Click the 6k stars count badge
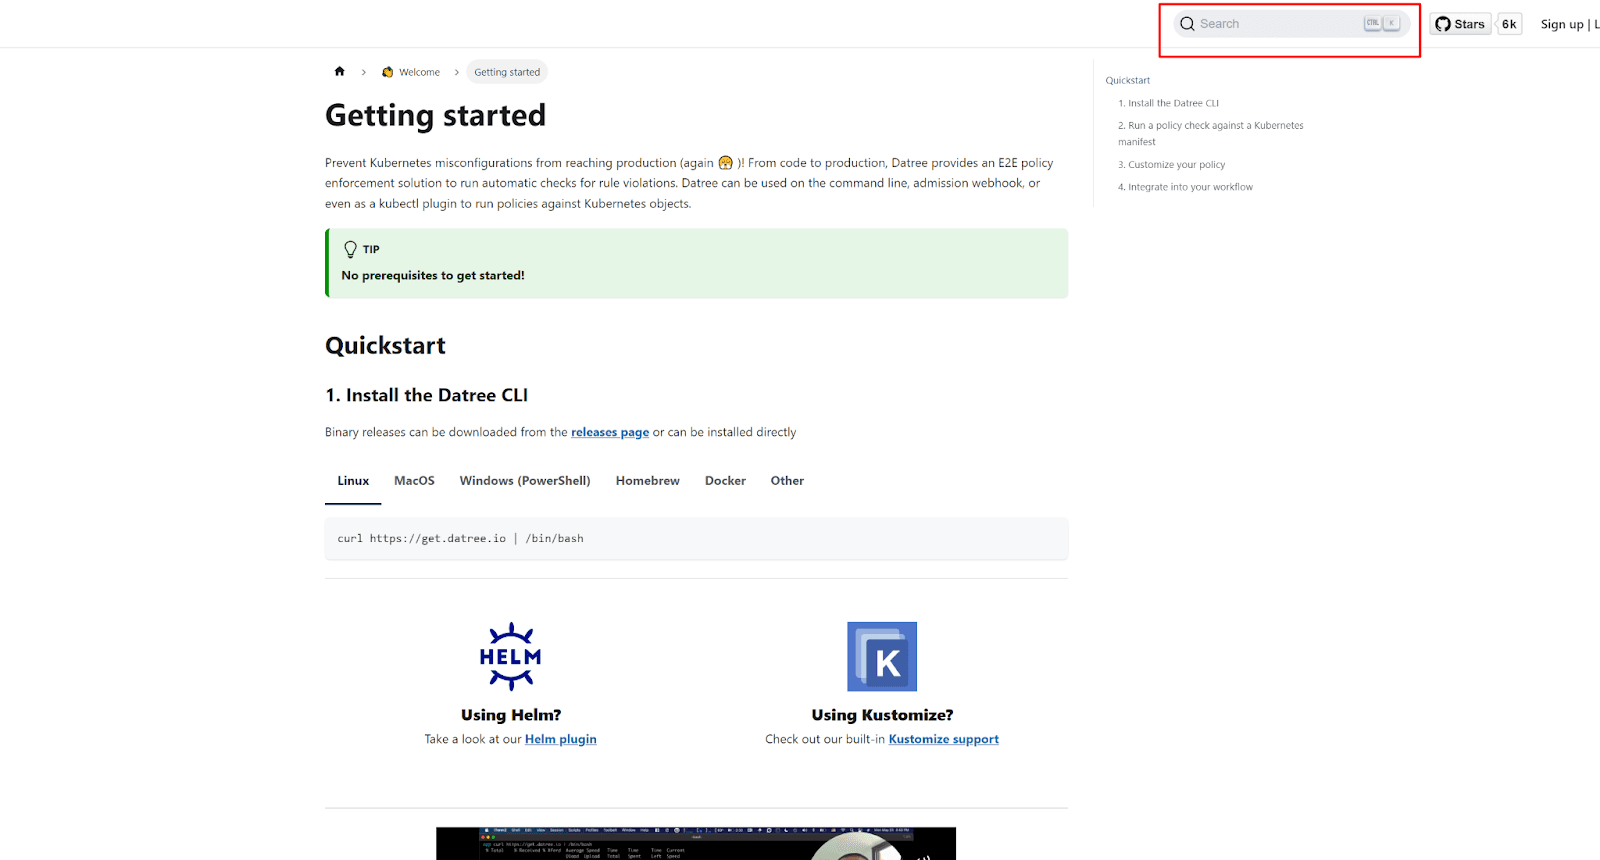 click(x=1509, y=24)
